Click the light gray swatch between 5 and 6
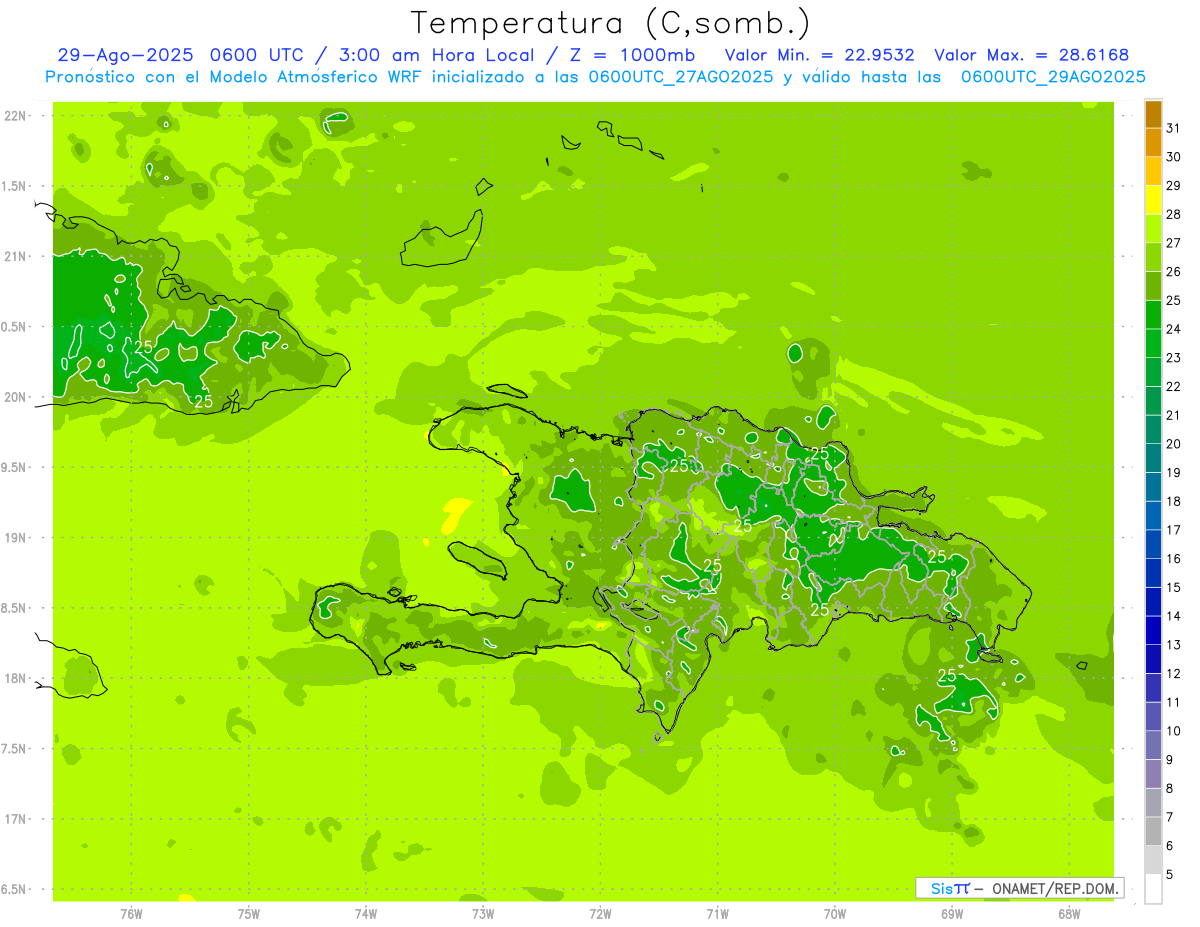 tap(1153, 860)
